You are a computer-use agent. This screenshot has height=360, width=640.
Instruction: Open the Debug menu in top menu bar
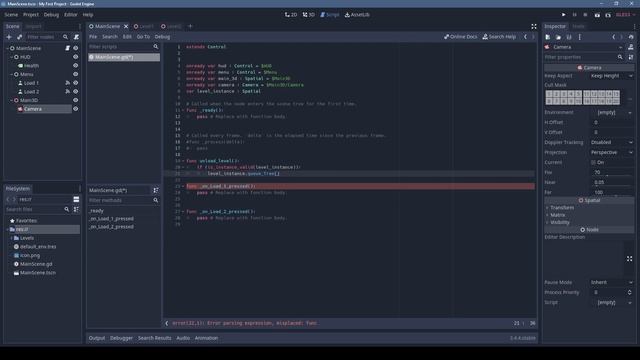[x=51, y=15]
